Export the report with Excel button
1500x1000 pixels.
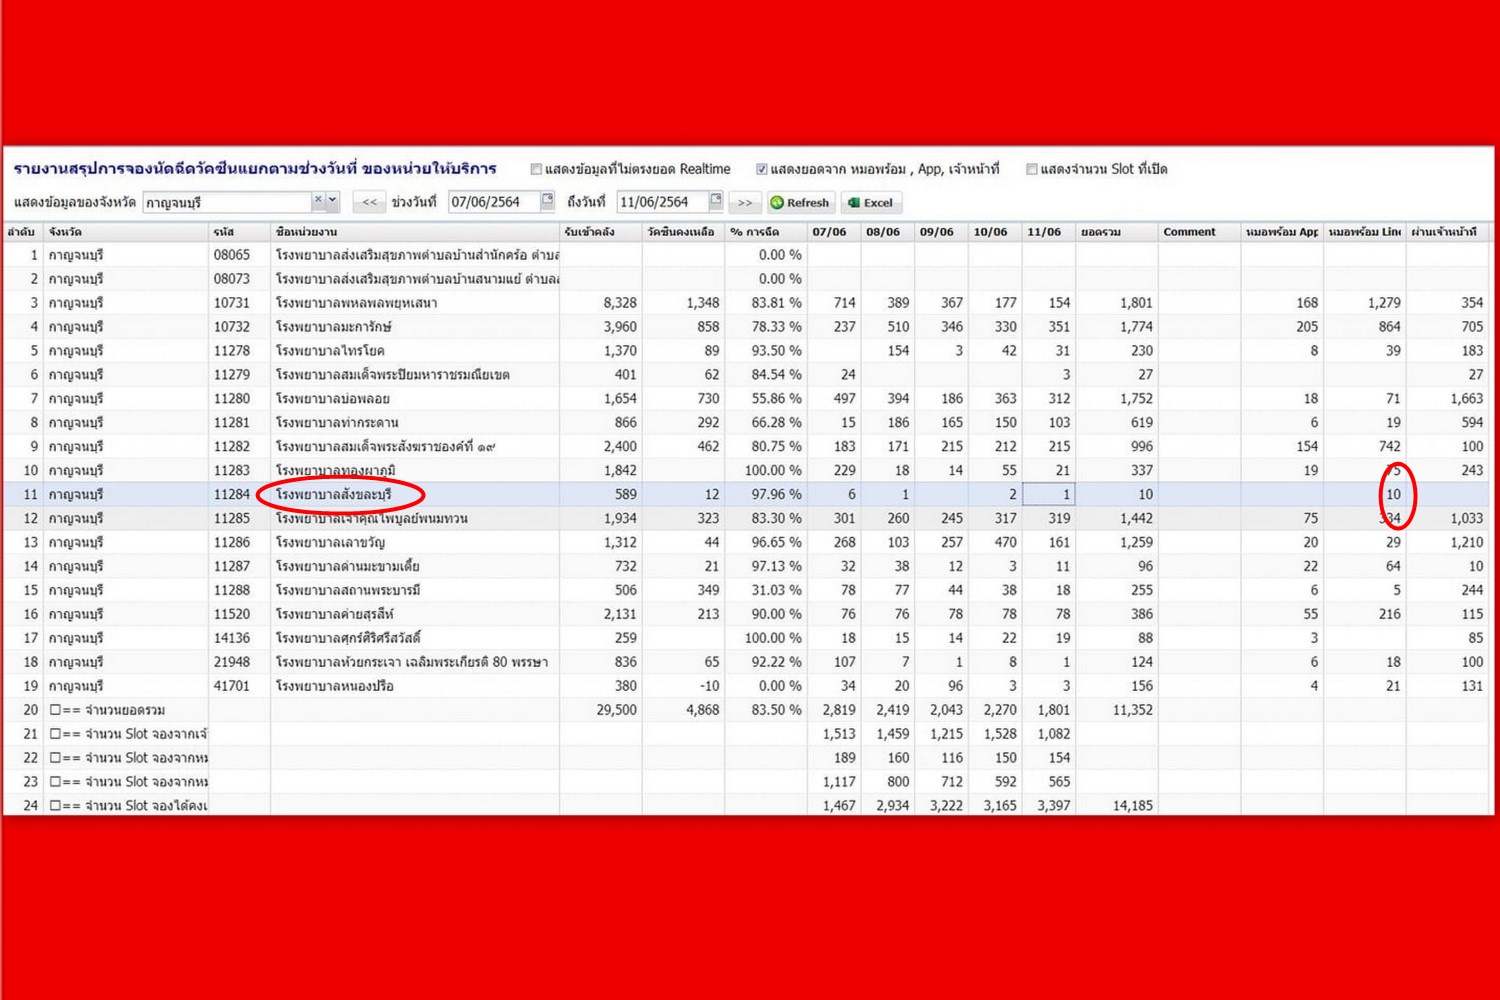870,203
